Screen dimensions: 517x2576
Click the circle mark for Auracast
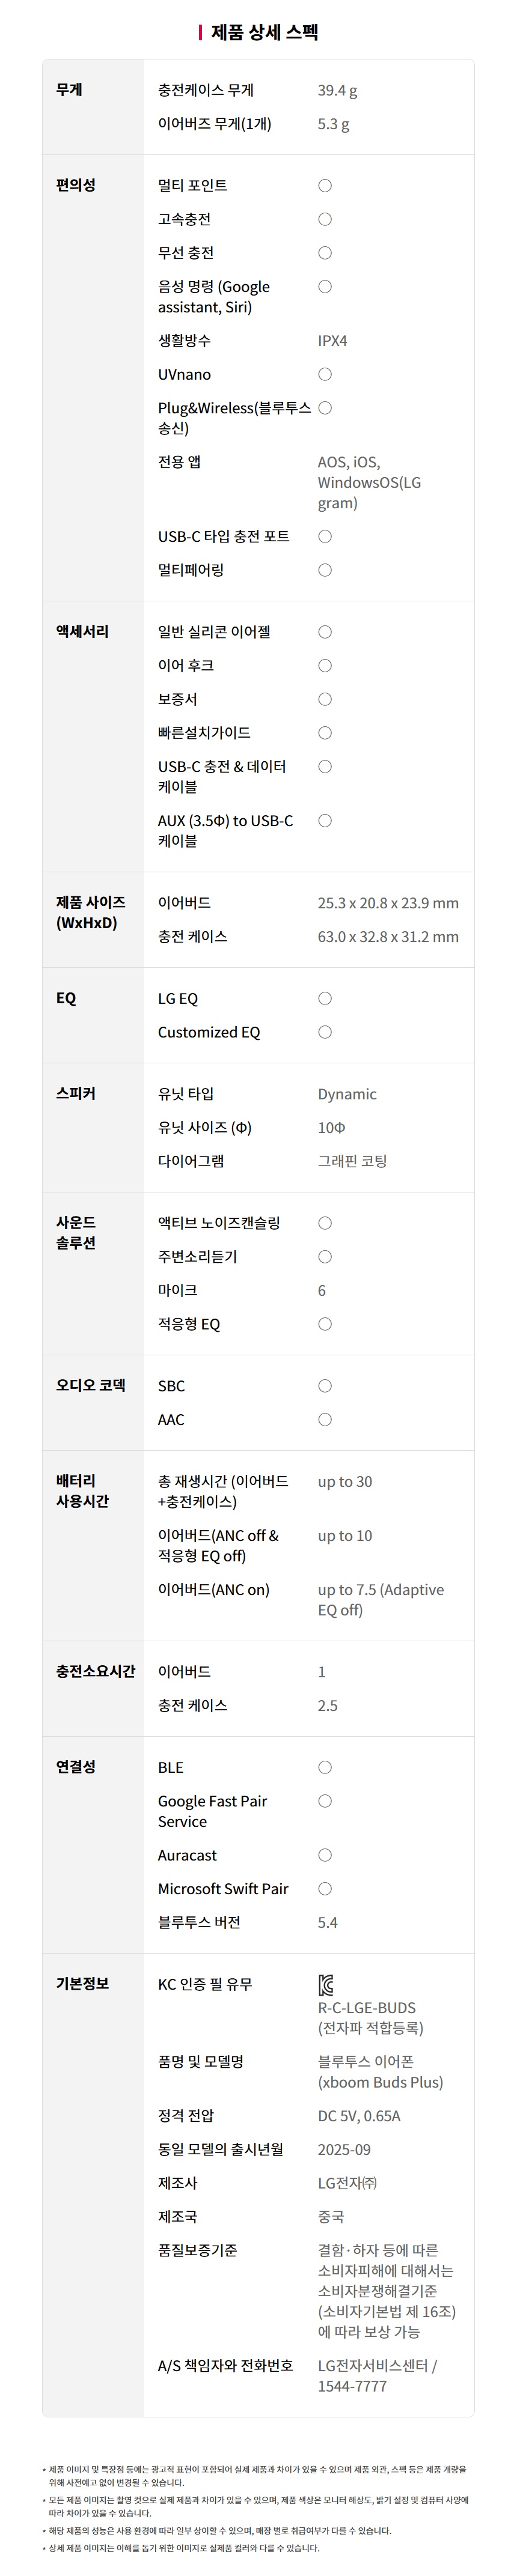click(325, 1855)
